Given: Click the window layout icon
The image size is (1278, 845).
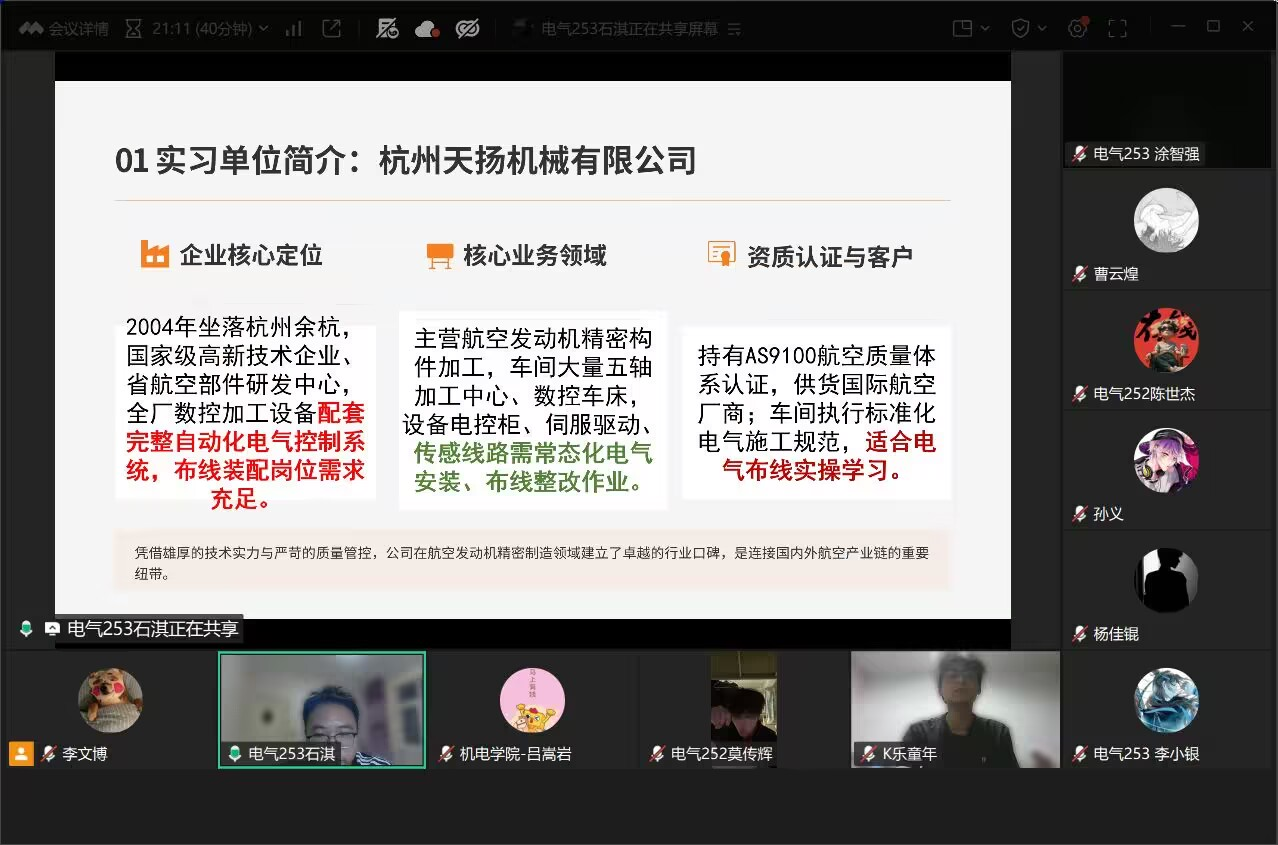Looking at the screenshot, I should pos(962,29).
